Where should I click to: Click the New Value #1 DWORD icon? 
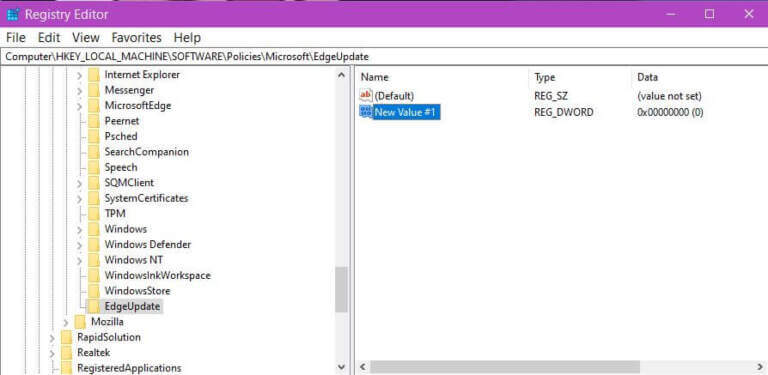click(x=366, y=112)
